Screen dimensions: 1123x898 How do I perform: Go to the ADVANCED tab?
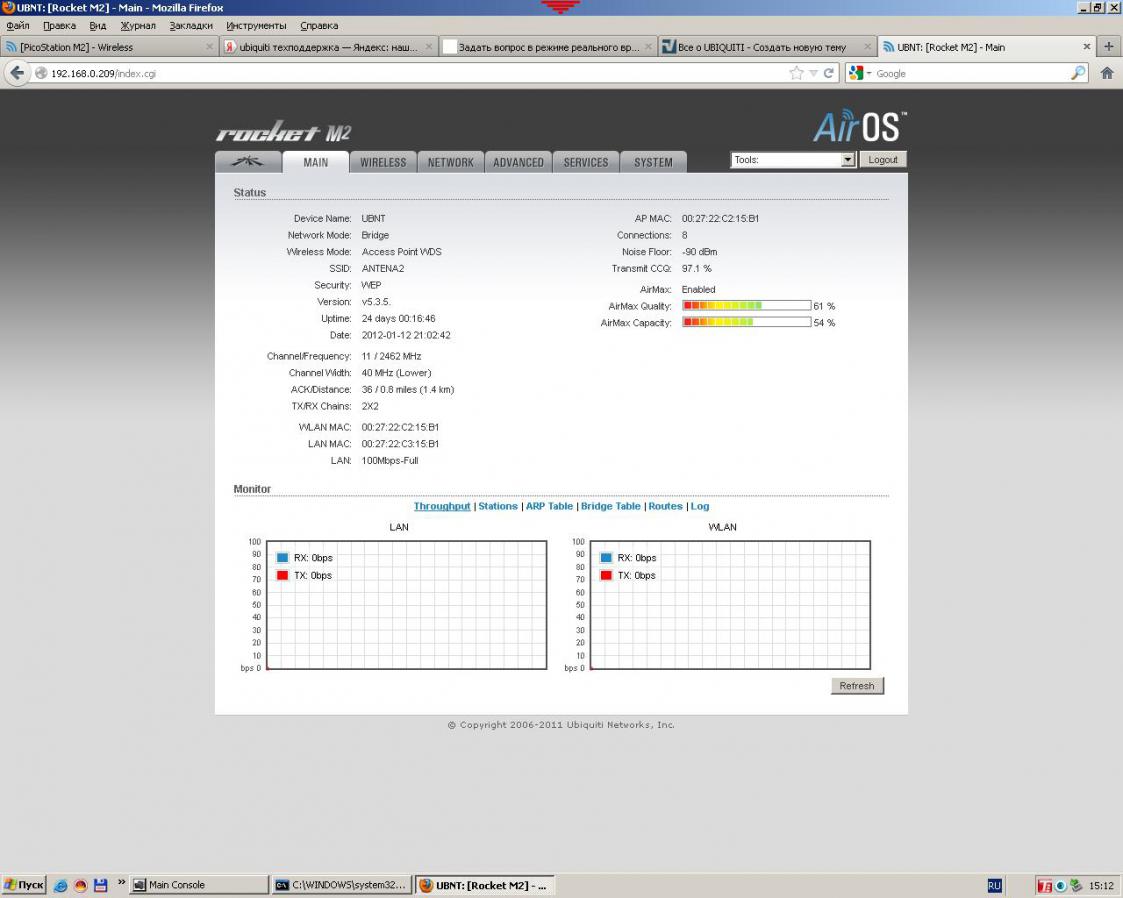coord(519,163)
